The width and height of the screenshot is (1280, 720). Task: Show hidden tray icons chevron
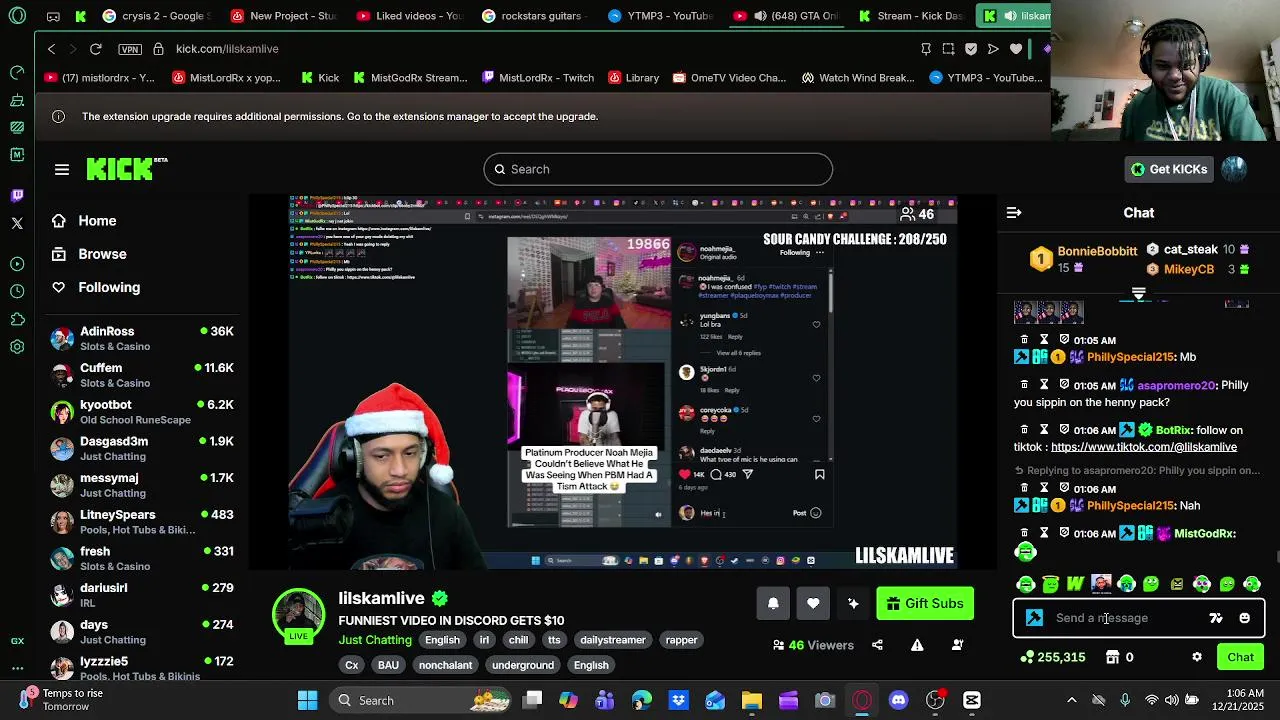pos(1071,700)
